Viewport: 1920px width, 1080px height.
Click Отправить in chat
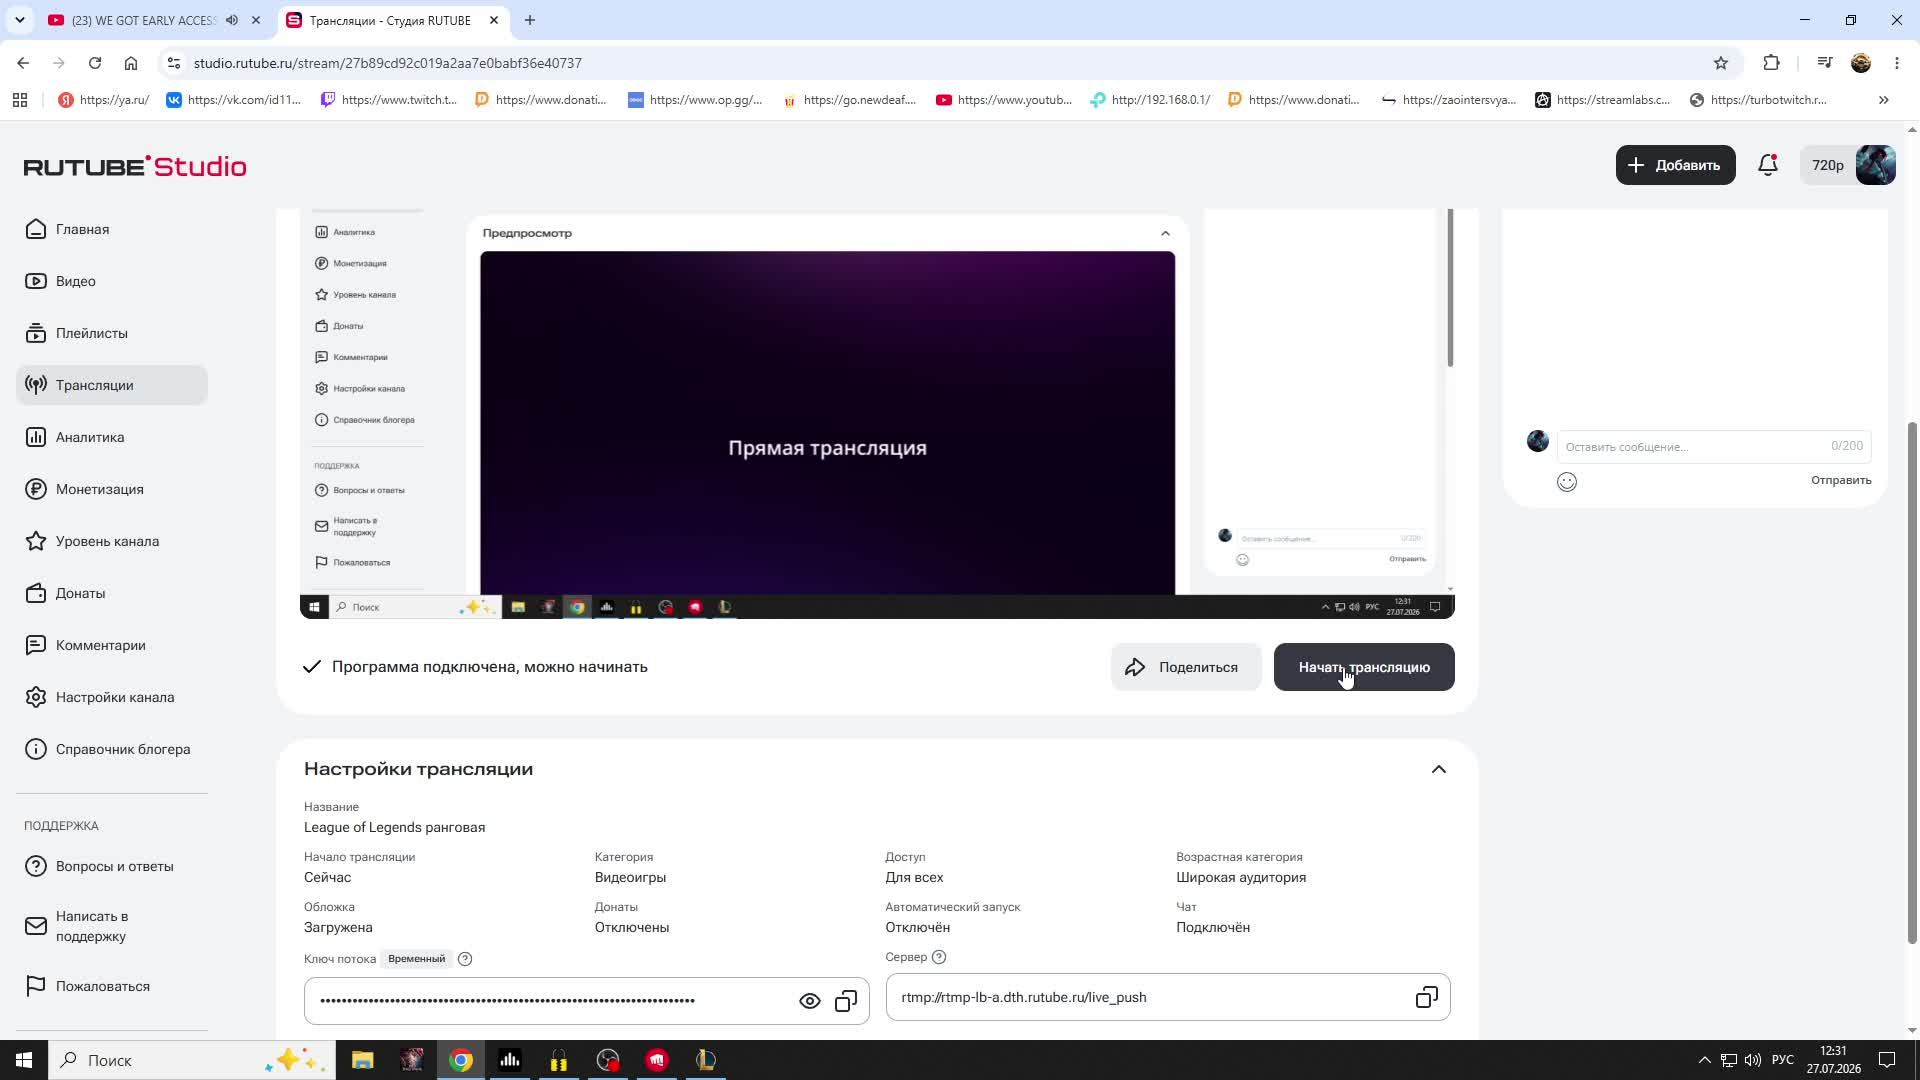pyautogui.click(x=1841, y=480)
